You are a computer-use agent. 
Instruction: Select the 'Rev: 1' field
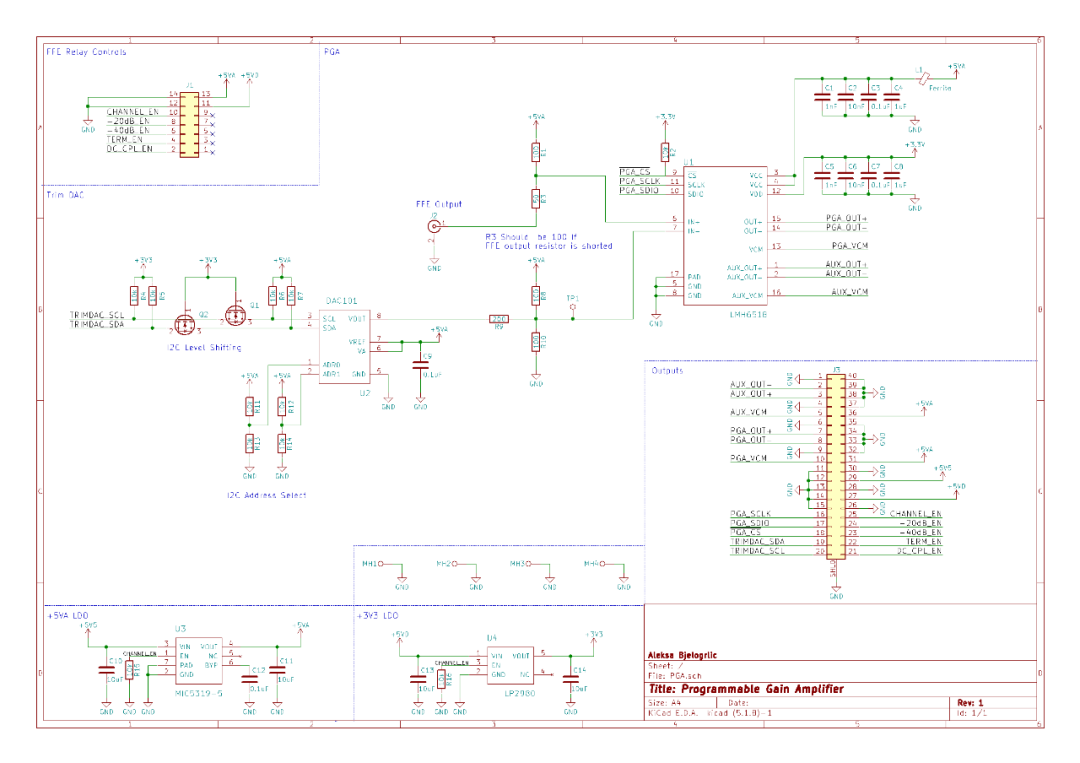point(970,702)
